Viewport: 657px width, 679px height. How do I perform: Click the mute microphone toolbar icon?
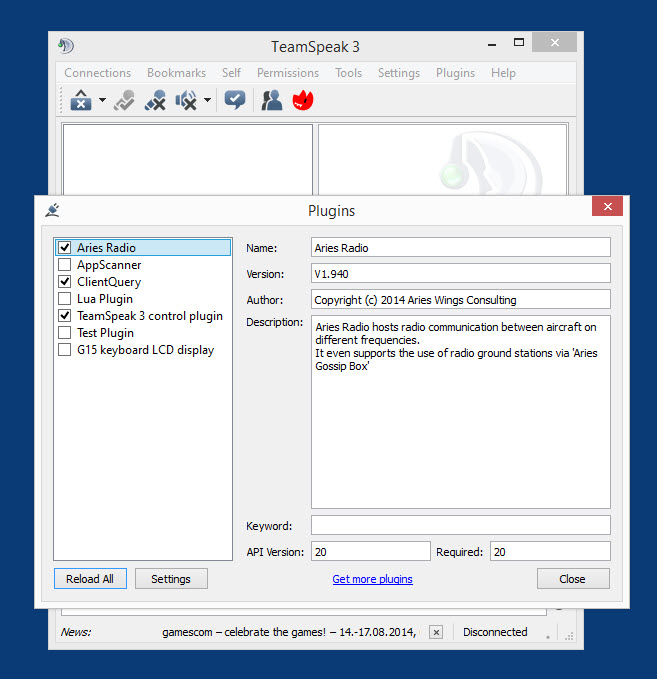[155, 100]
